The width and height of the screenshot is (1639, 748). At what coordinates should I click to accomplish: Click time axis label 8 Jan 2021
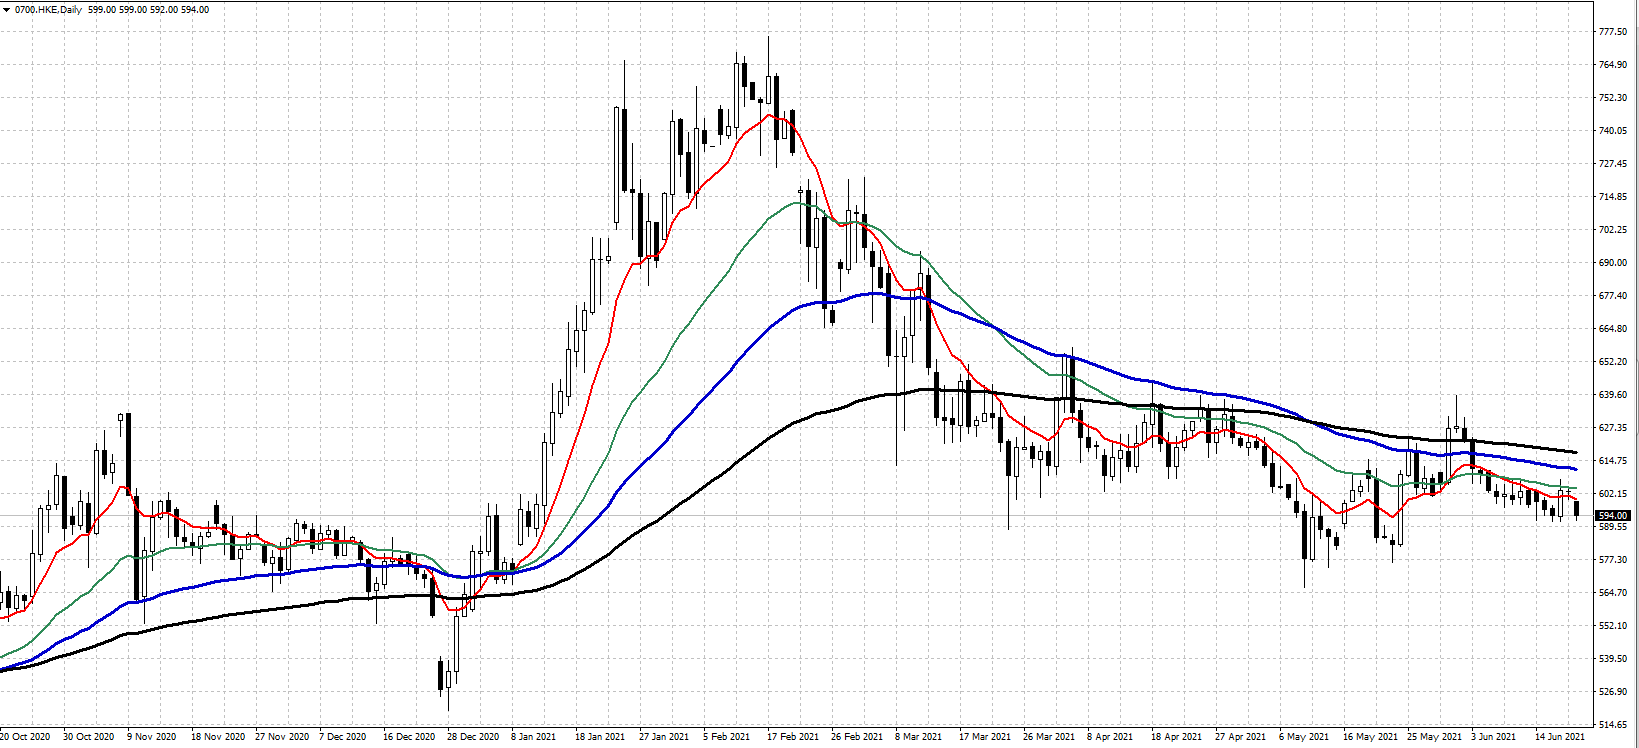pyautogui.click(x=534, y=737)
